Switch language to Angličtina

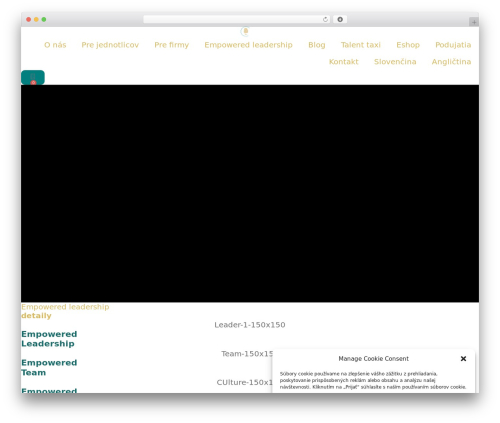tap(451, 62)
